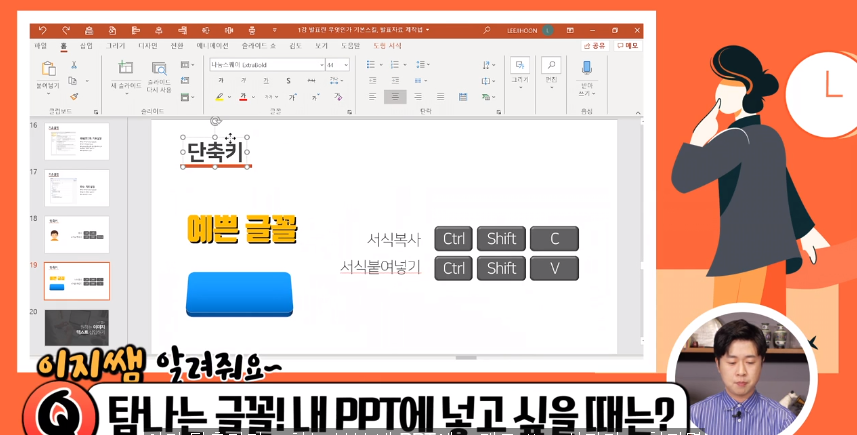The image size is (857, 435).
Task: Click the Copy icon in clipboard group
Action: [x=73, y=81]
